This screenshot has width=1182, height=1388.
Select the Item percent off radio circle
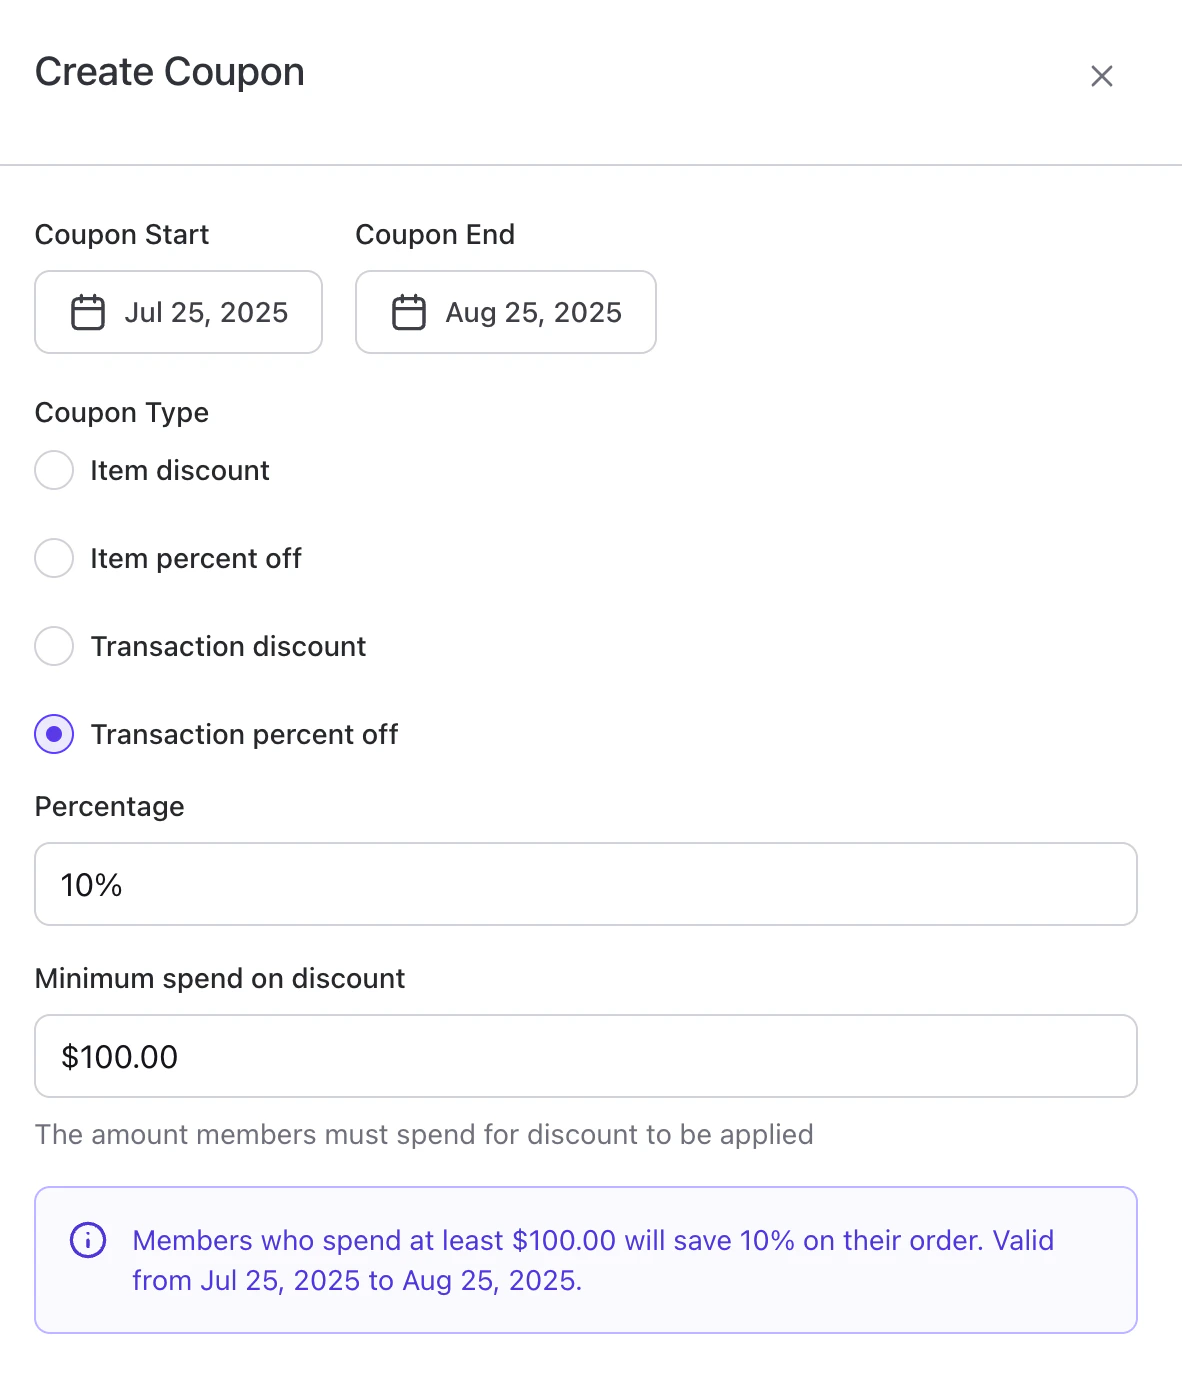(54, 558)
